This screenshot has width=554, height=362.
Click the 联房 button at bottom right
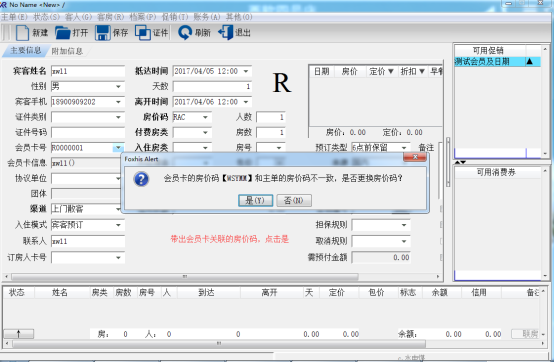tap(525, 334)
